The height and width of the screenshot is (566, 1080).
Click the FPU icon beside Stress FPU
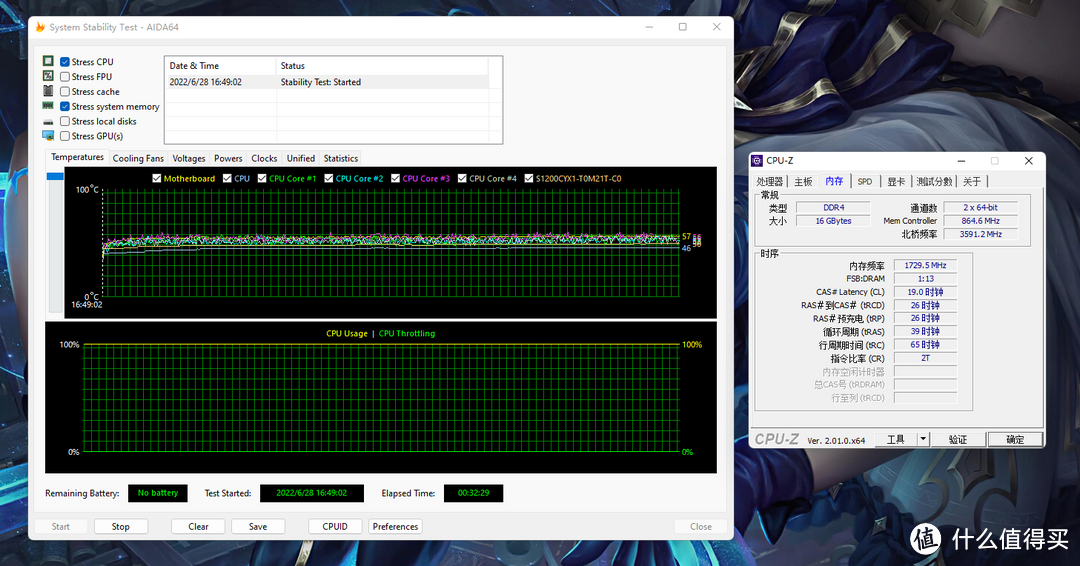[48, 77]
